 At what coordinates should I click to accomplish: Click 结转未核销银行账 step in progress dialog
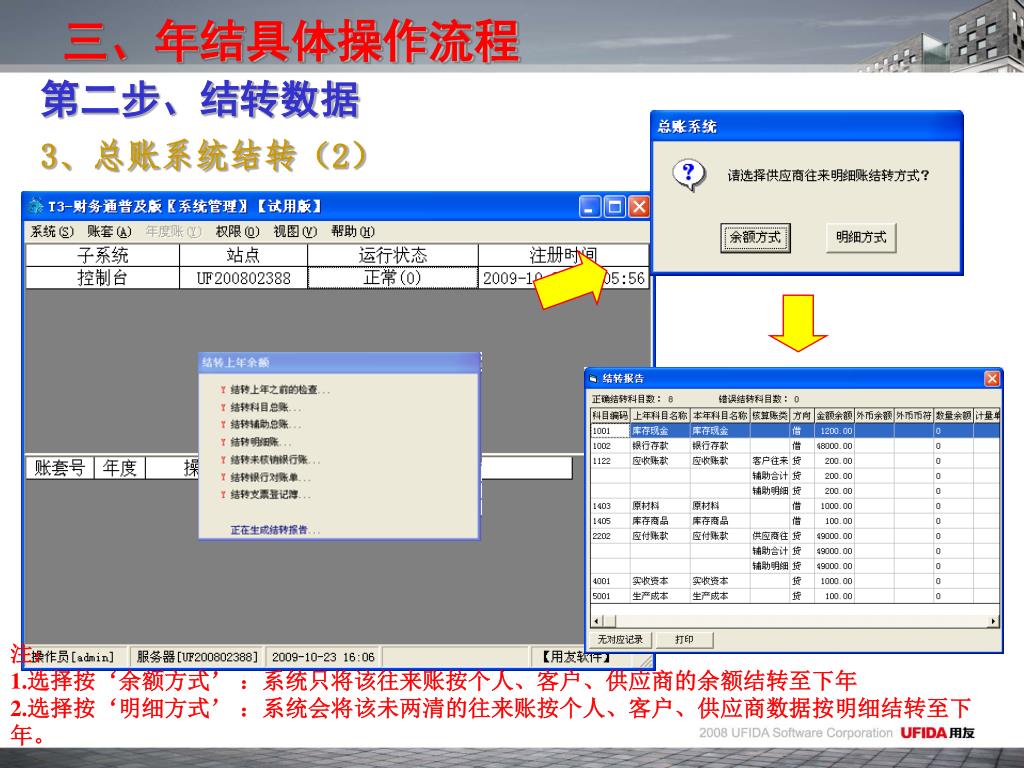275,460
